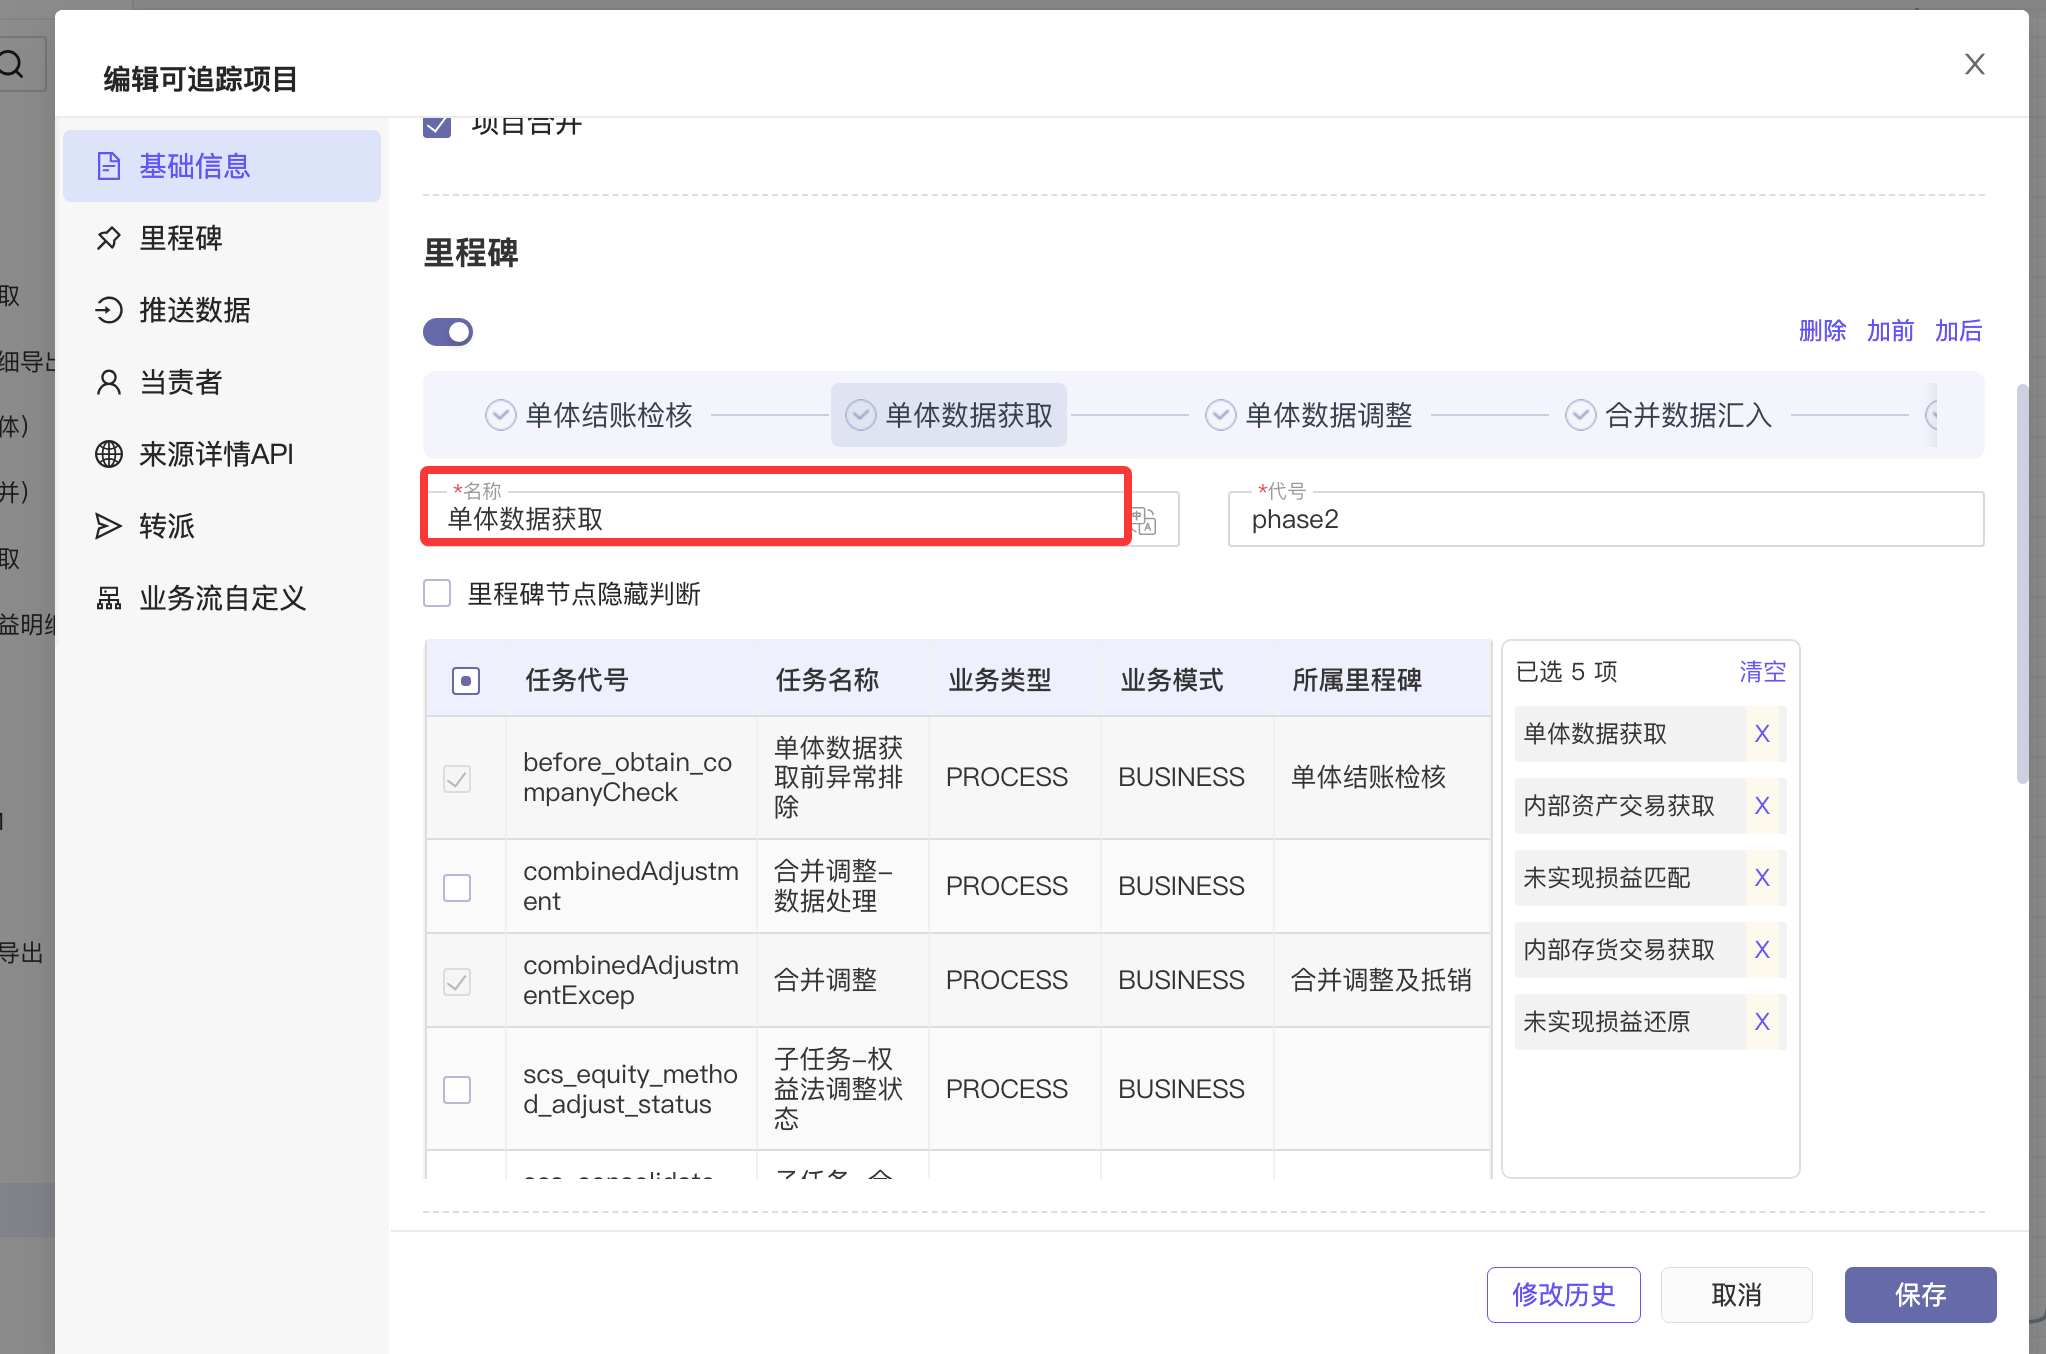Screen dimensions: 2046x1354
Task: Remove 内部存货交易获取 from selected items
Action: pos(1762,950)
